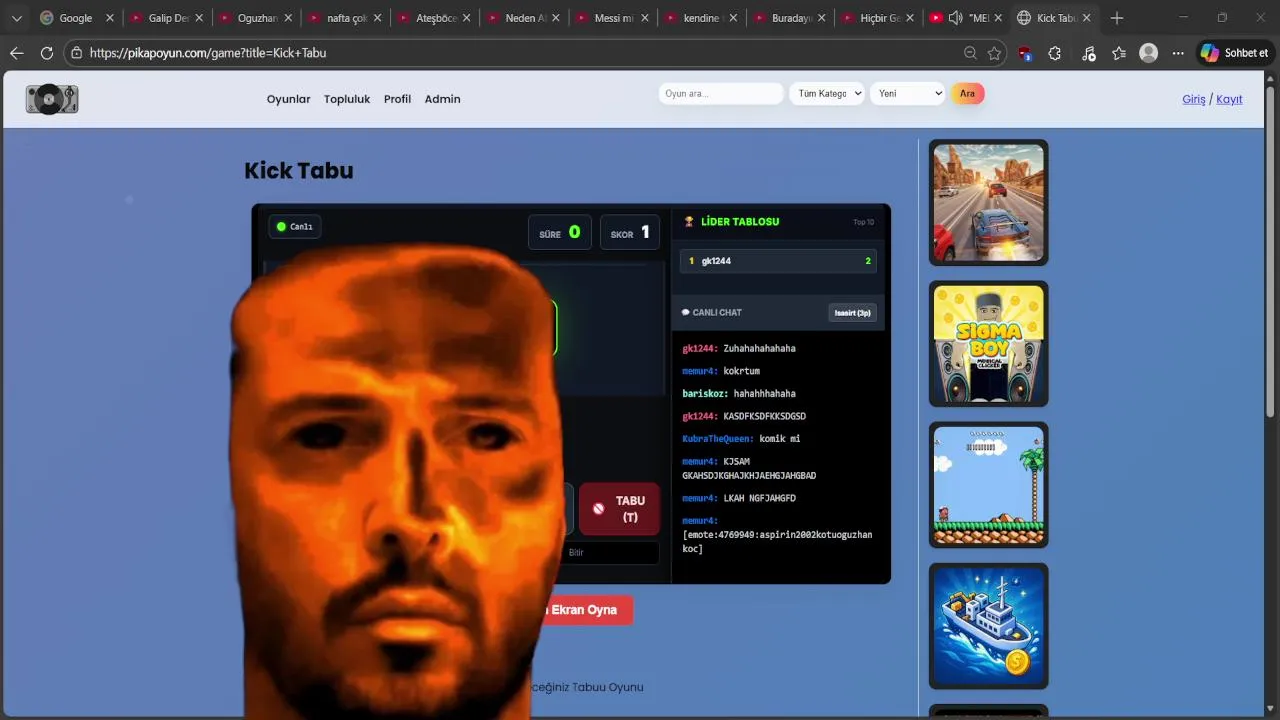Open favorites list icon in toolbar
The width and height of the screenshot is (1280, 720).
click(x=1119, y=53)
